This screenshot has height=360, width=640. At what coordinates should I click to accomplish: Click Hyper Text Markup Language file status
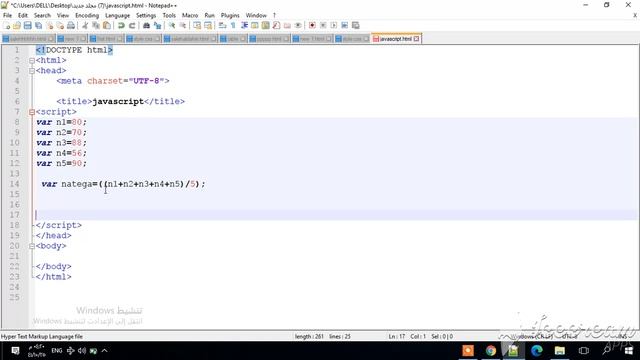(42, 337)
